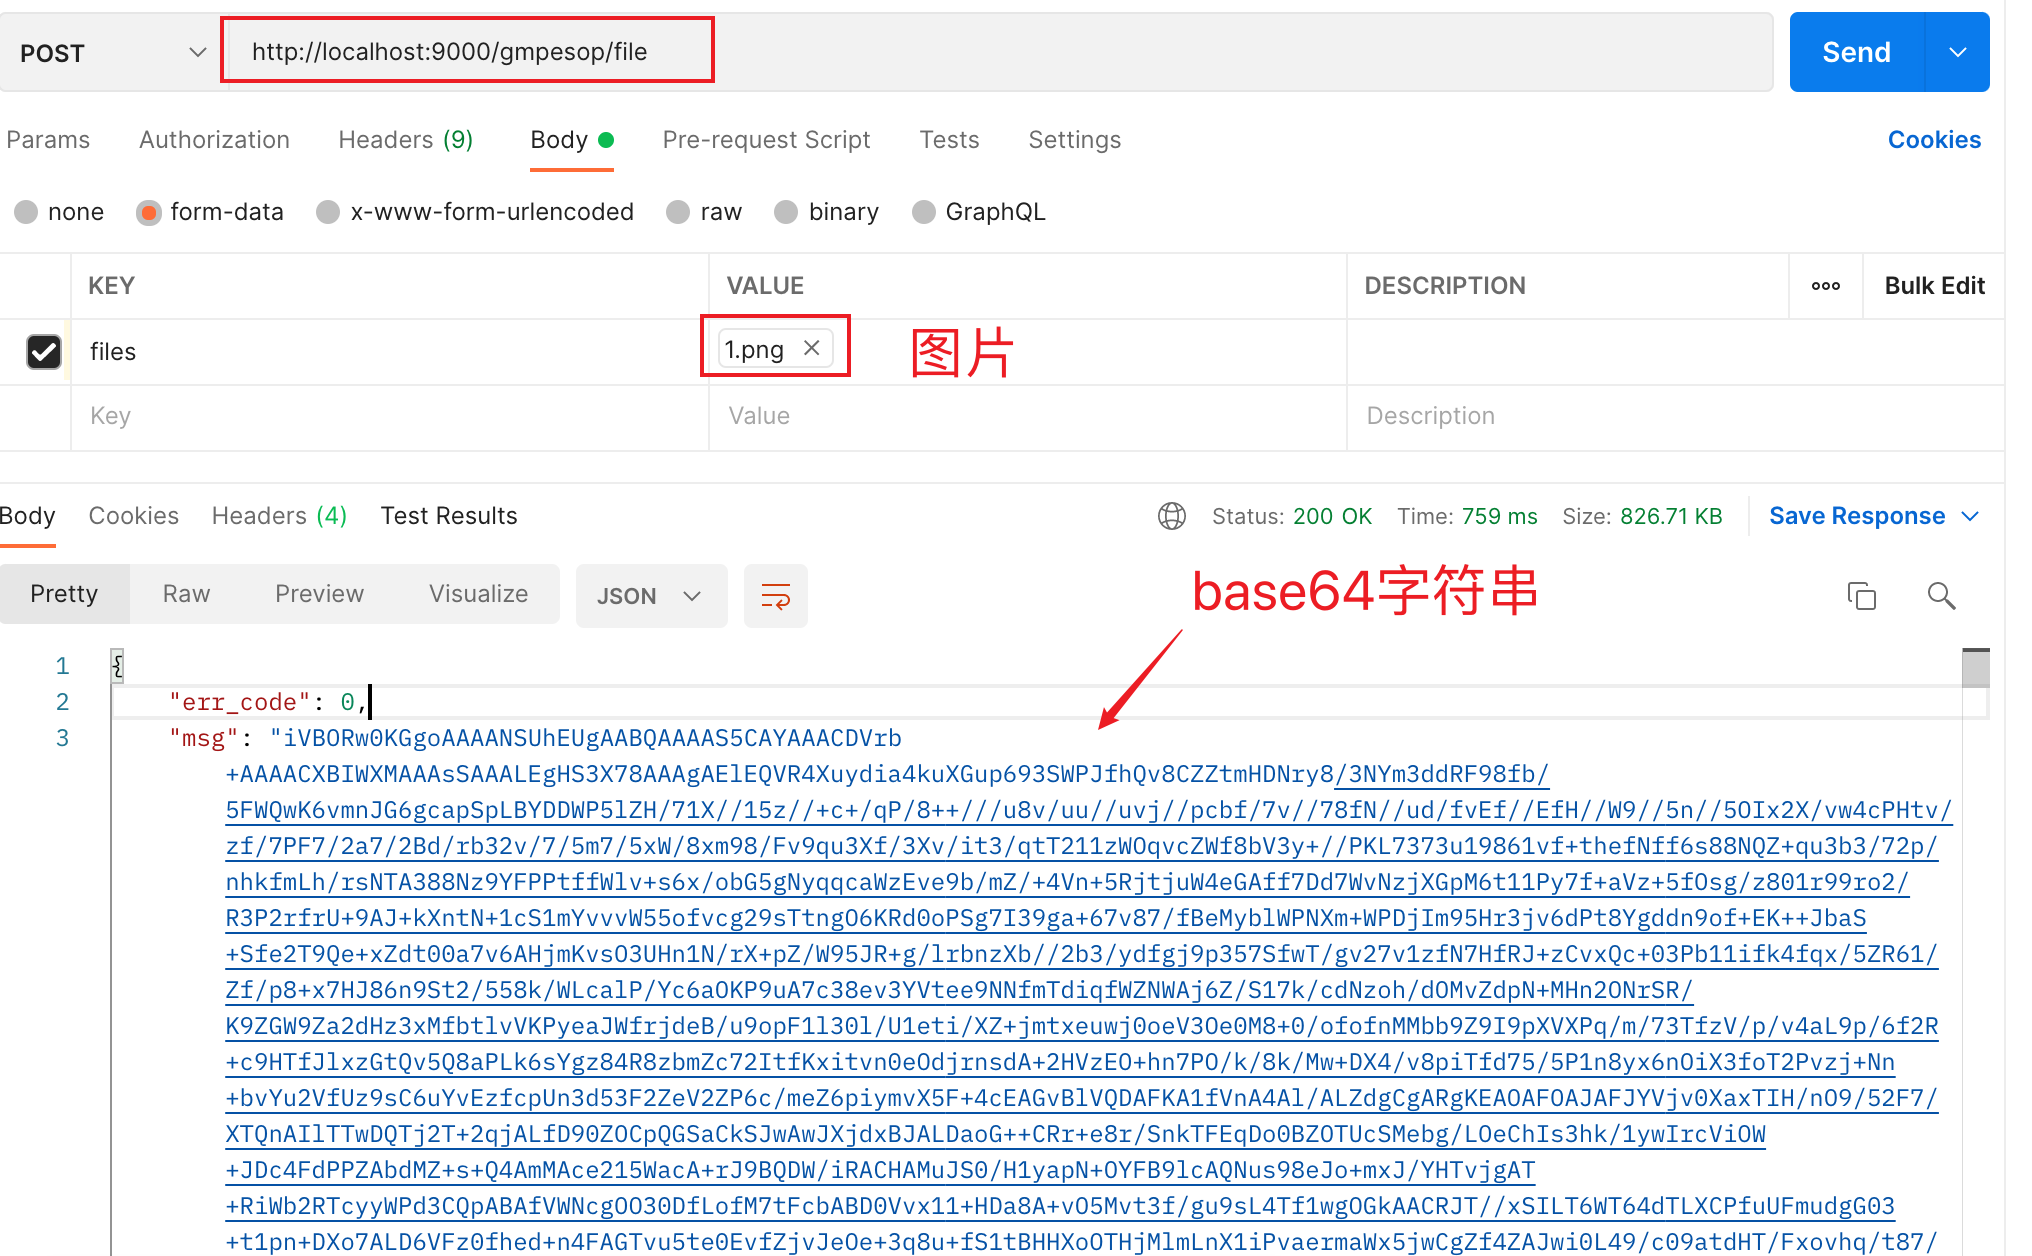Open the three-dots column options menu
Viewport: 2032px width, 1256px height.
click(x=1825, y=286)
